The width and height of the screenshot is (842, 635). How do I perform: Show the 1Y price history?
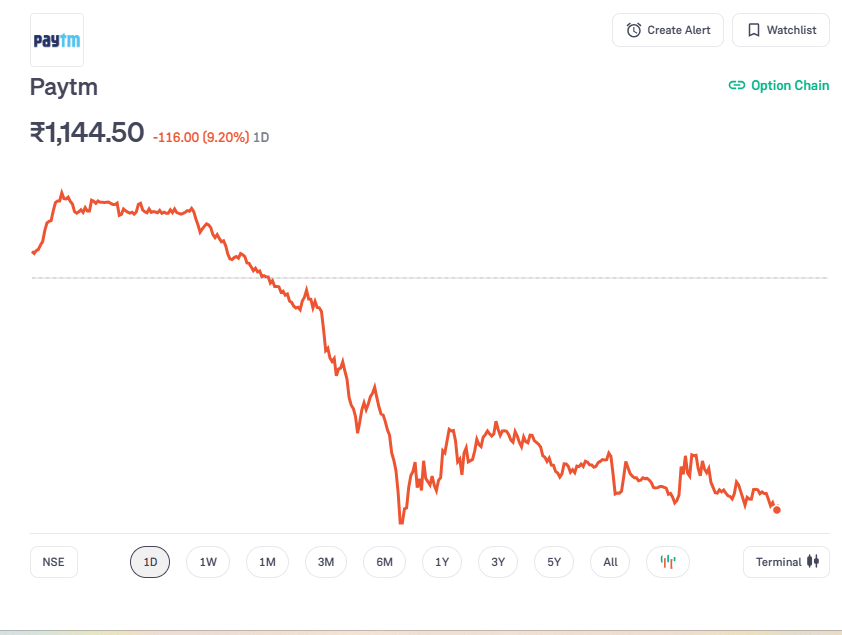click(442, 562)
